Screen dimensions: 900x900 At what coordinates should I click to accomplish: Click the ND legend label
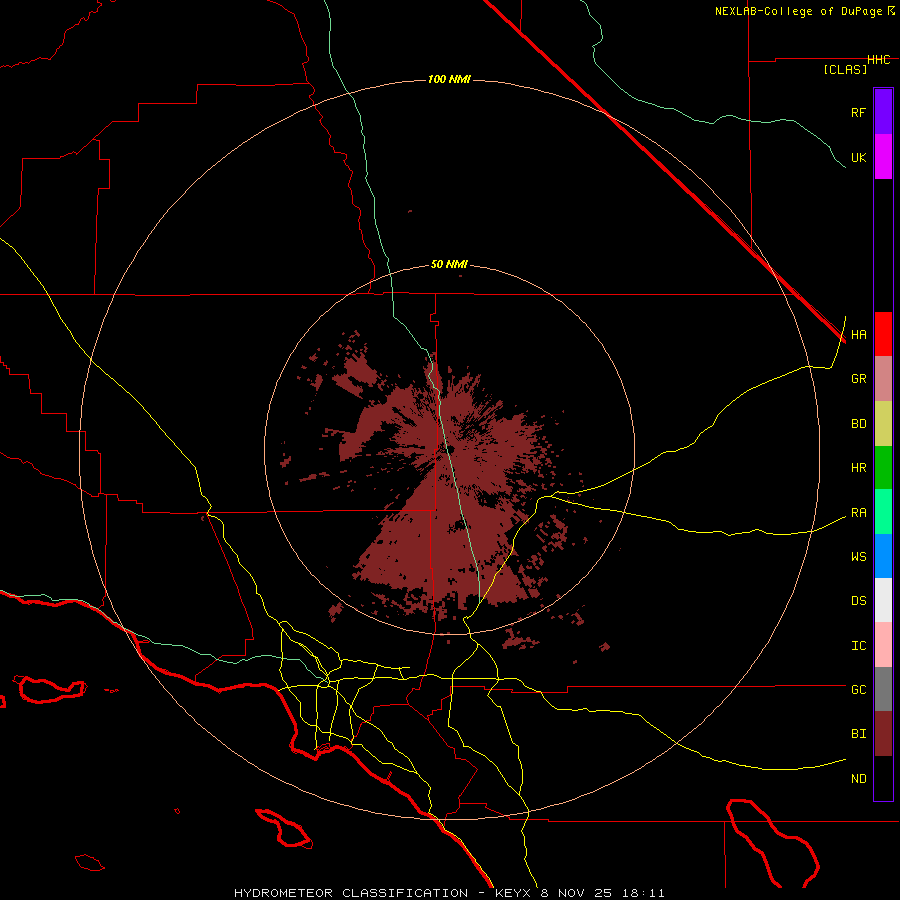click(858, 779)
